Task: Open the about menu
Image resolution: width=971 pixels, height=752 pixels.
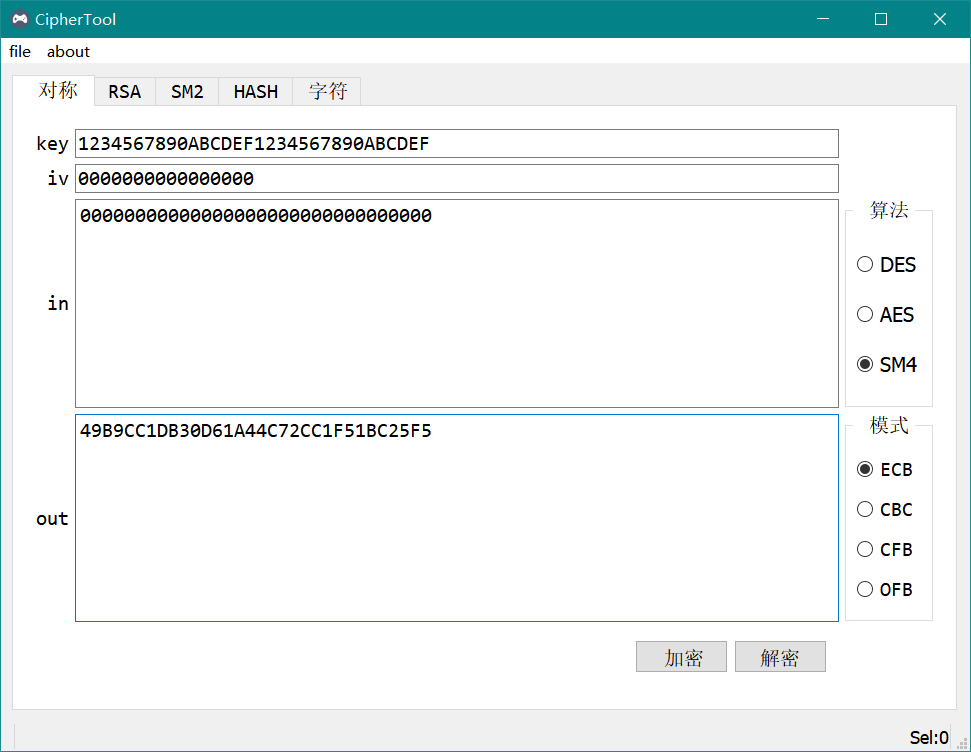Action: pos(68,51)
